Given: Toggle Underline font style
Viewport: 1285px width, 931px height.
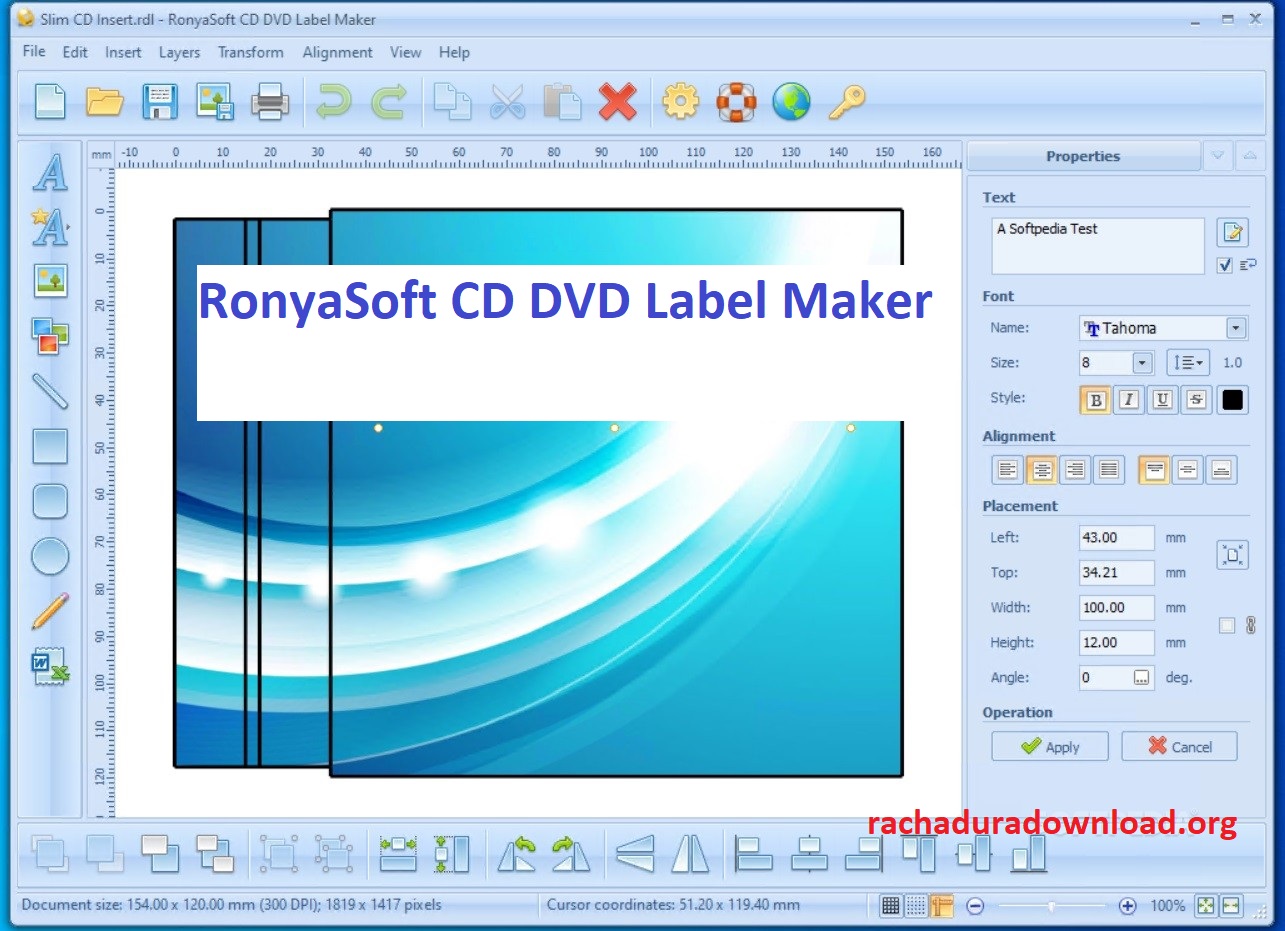Looking at the screenshot, I should tap(1162, 400).
